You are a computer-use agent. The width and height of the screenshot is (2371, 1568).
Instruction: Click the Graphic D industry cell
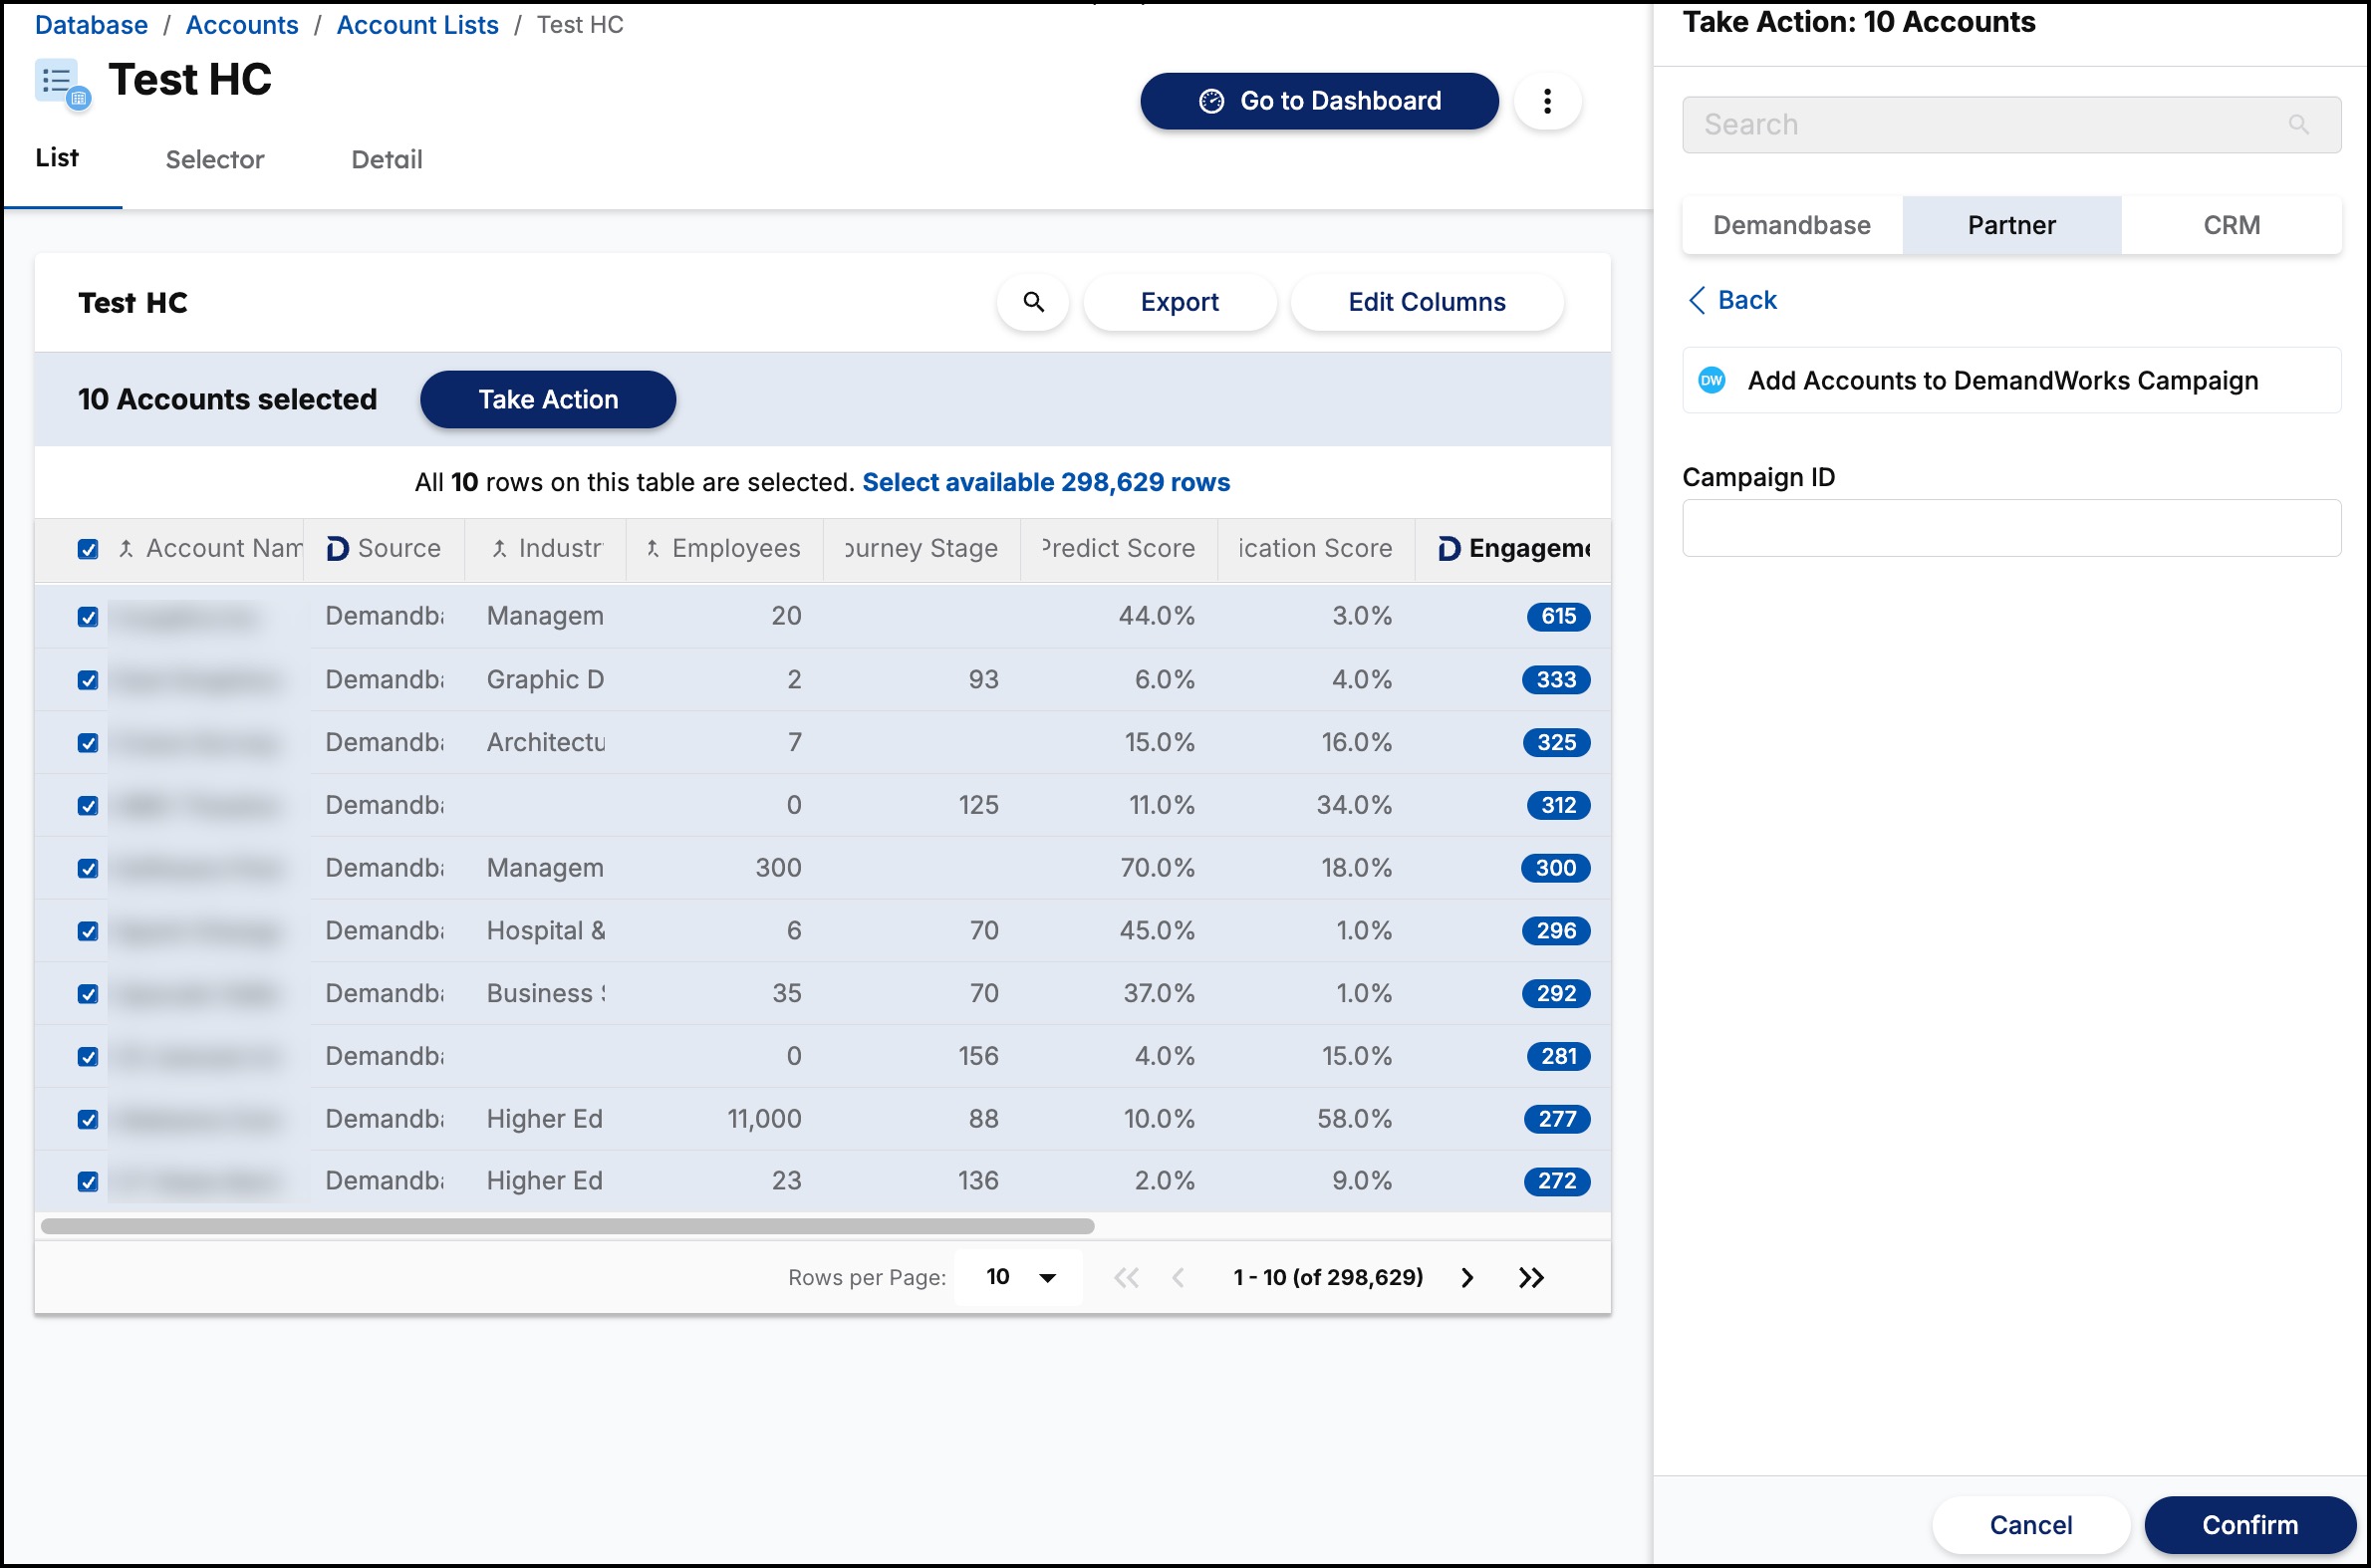click(546, 679)
